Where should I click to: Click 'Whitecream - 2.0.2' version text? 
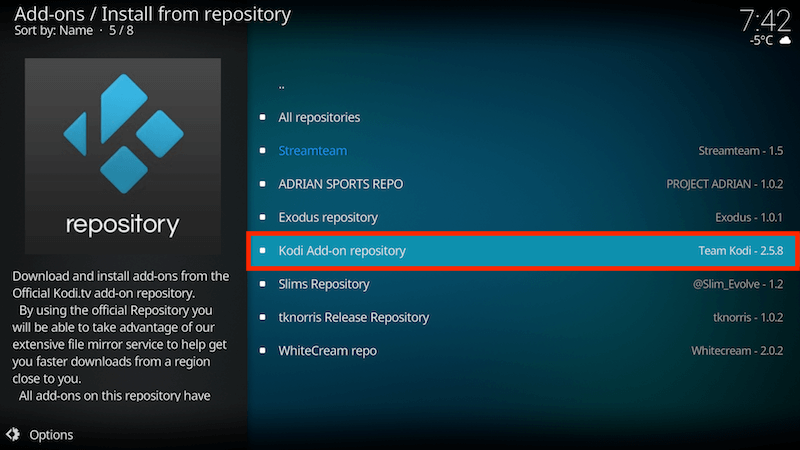pyautogui.click(x=737, y=351)
